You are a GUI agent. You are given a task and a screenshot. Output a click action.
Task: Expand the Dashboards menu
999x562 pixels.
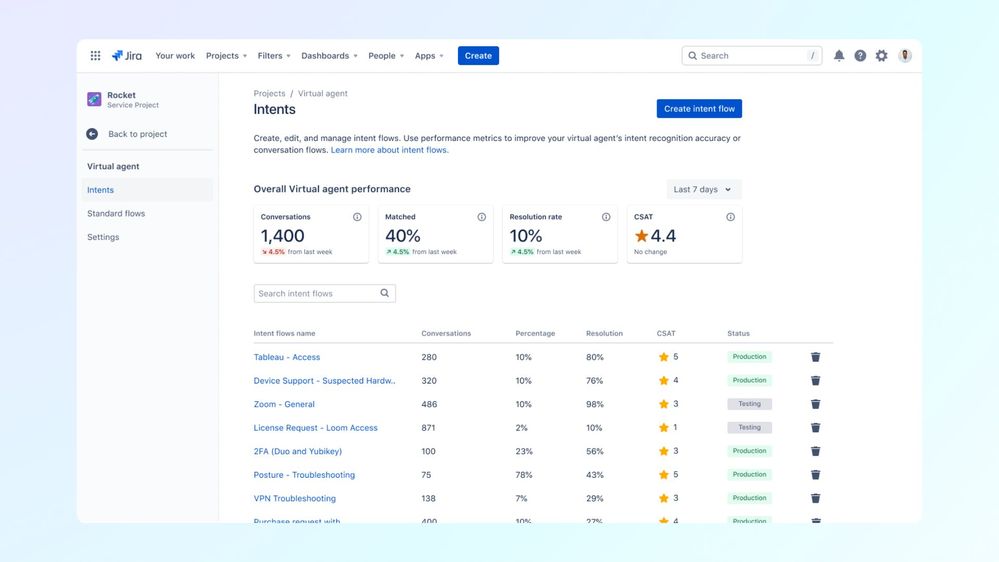pyautogui.click(x=329, y=55)
